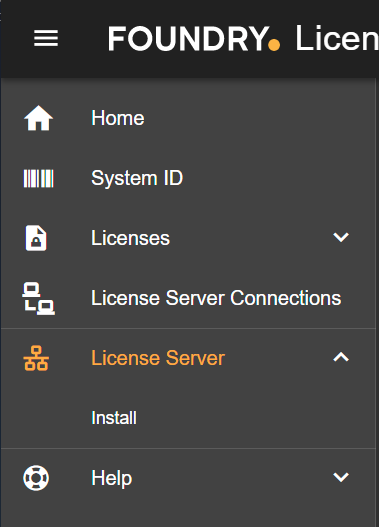Click the Licenses lock document icon

tap(36, 238)
